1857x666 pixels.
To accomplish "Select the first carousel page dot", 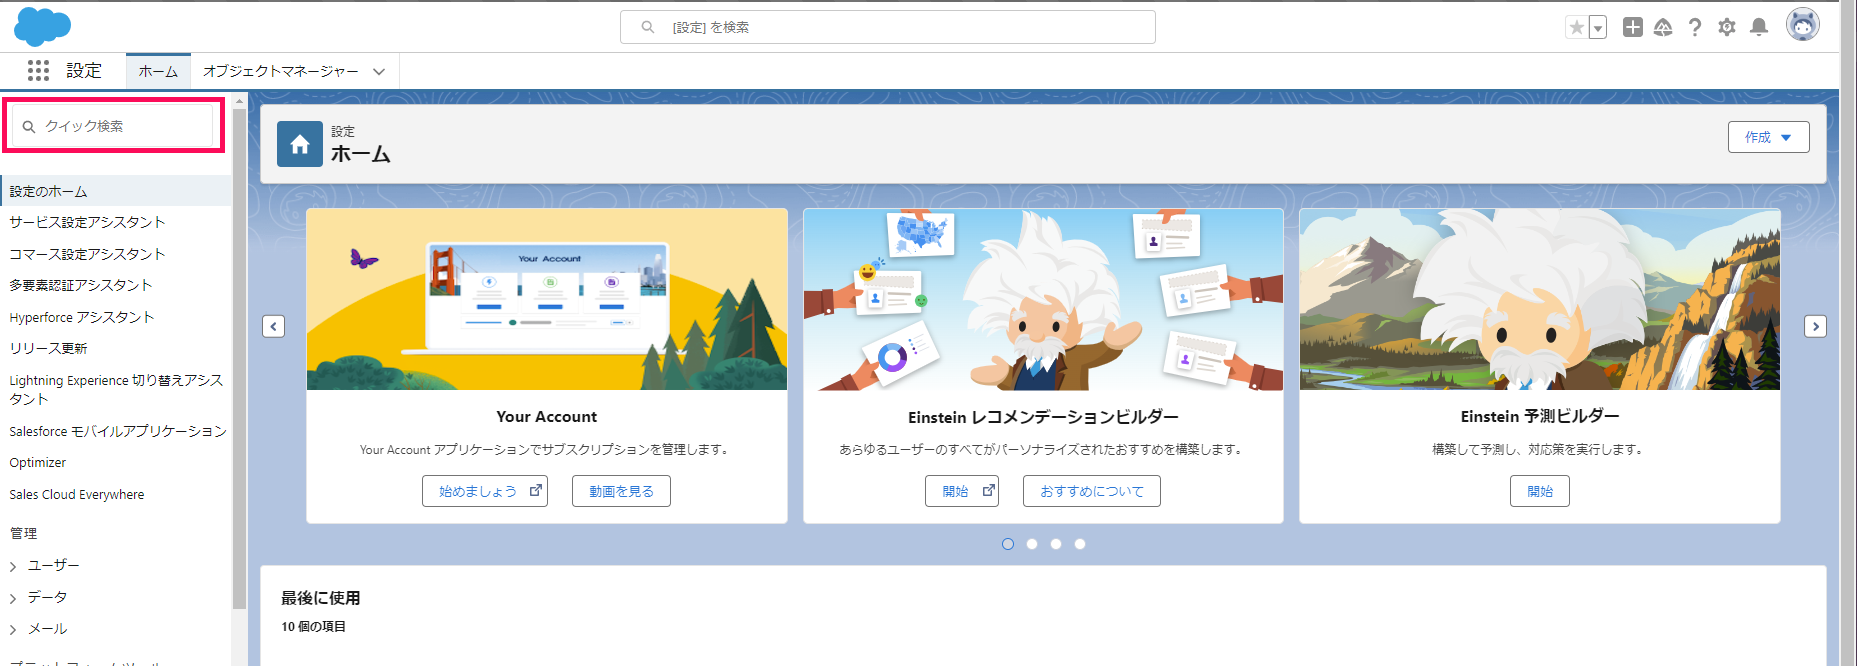I will click(1008, 544).
